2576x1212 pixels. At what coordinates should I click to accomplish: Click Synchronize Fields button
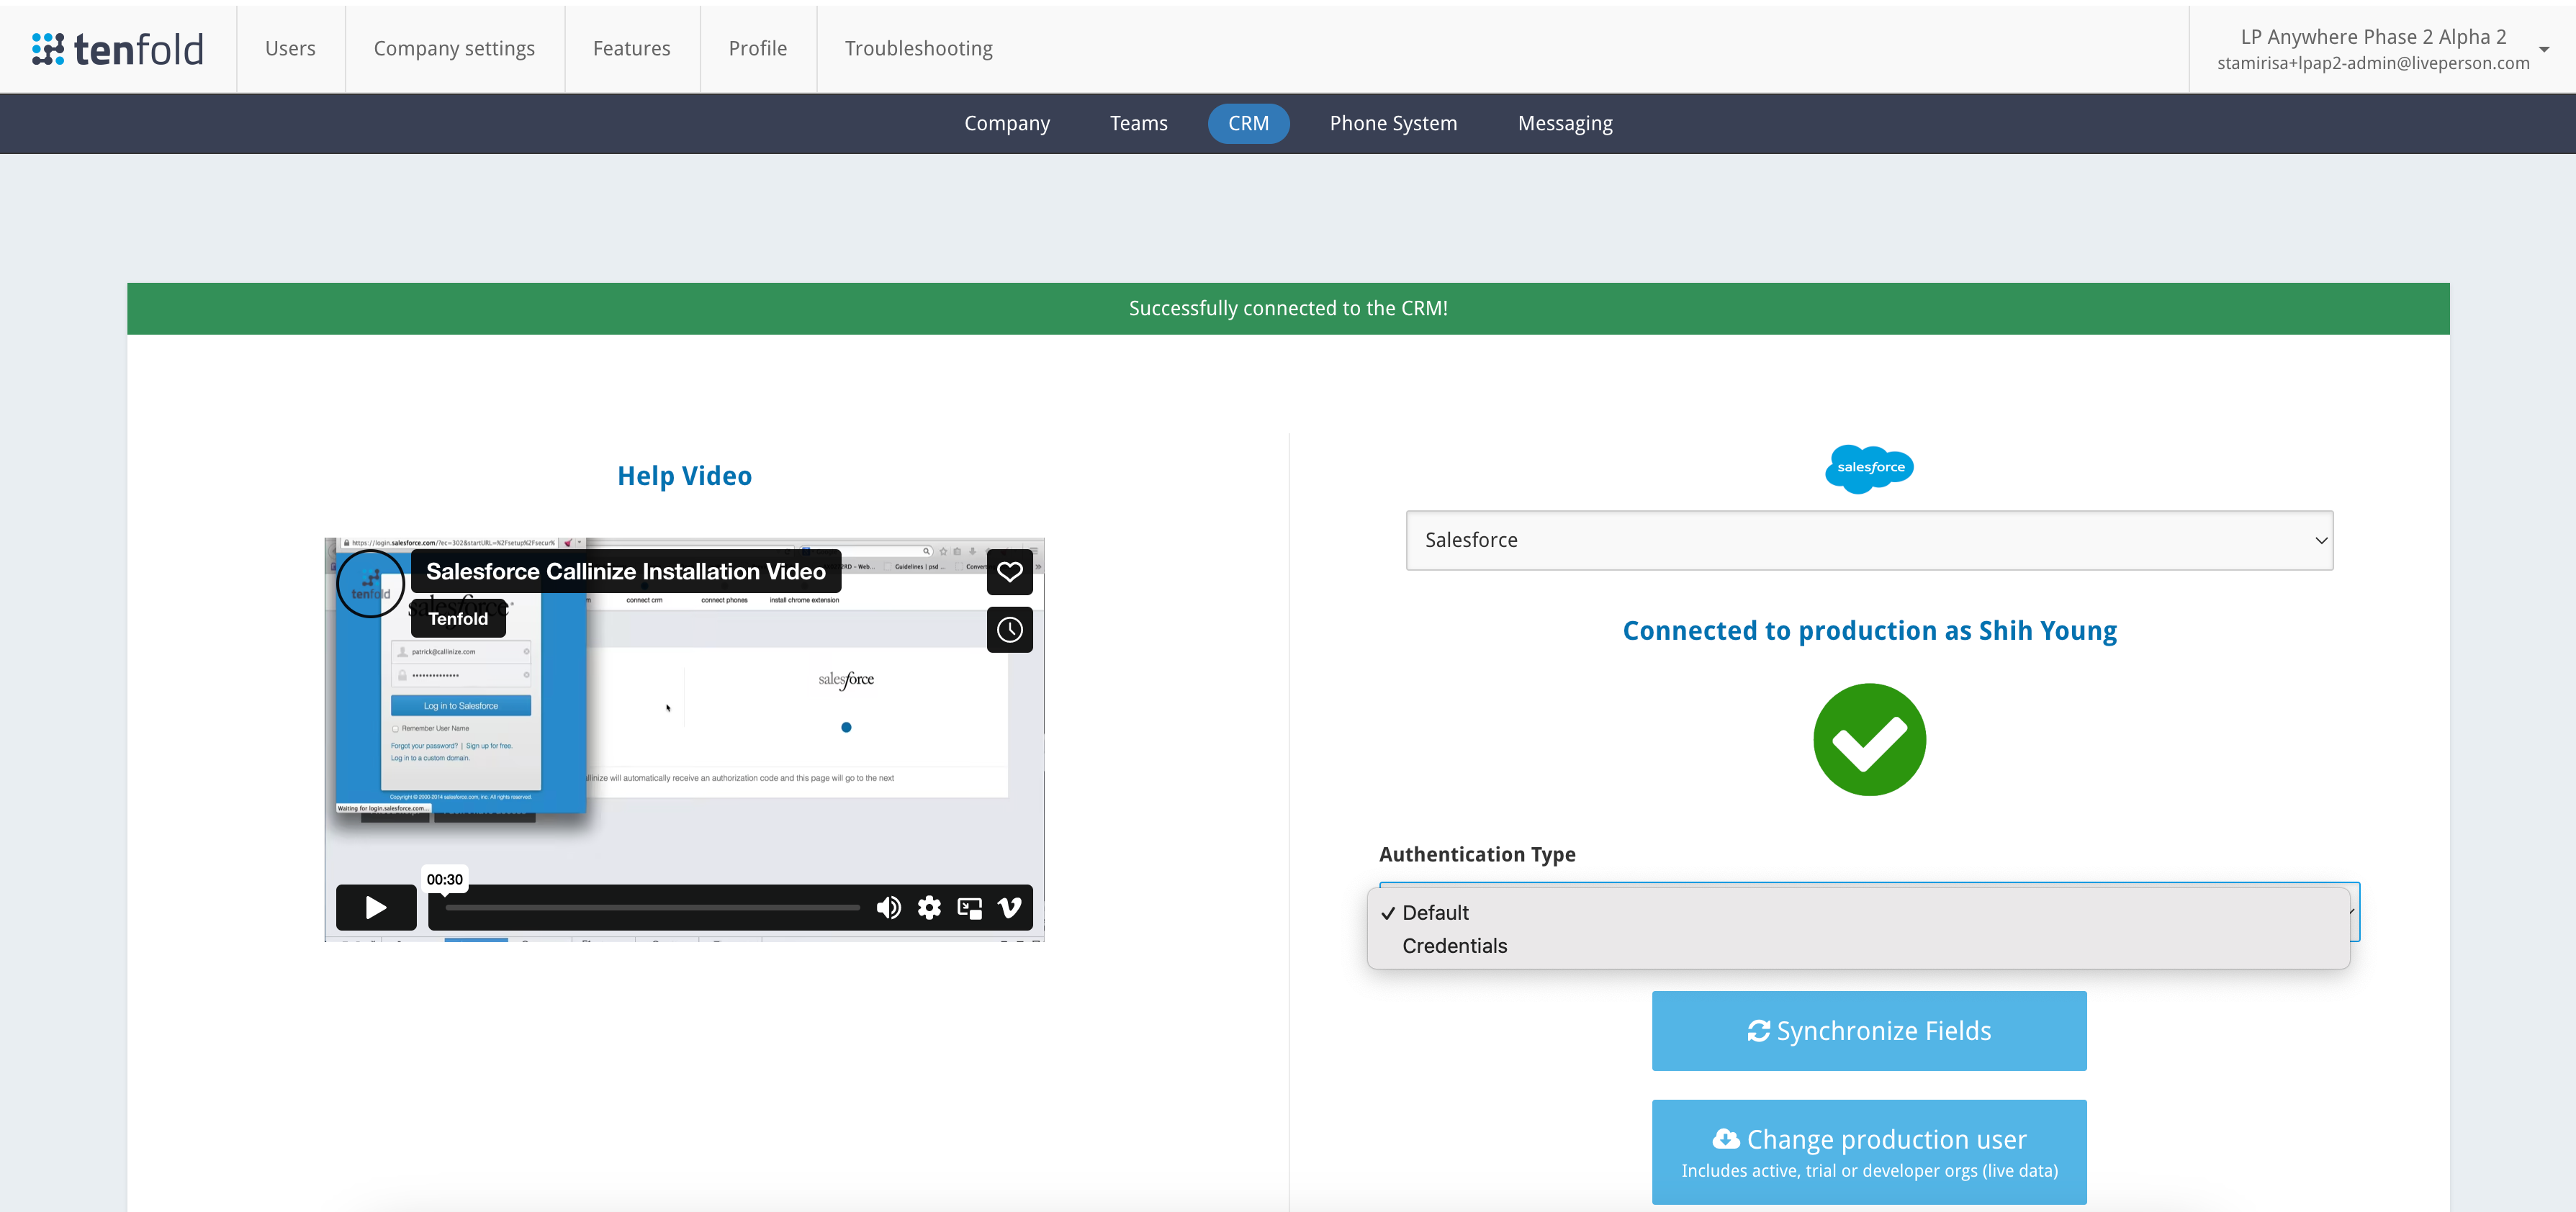pos(1870,1030)
